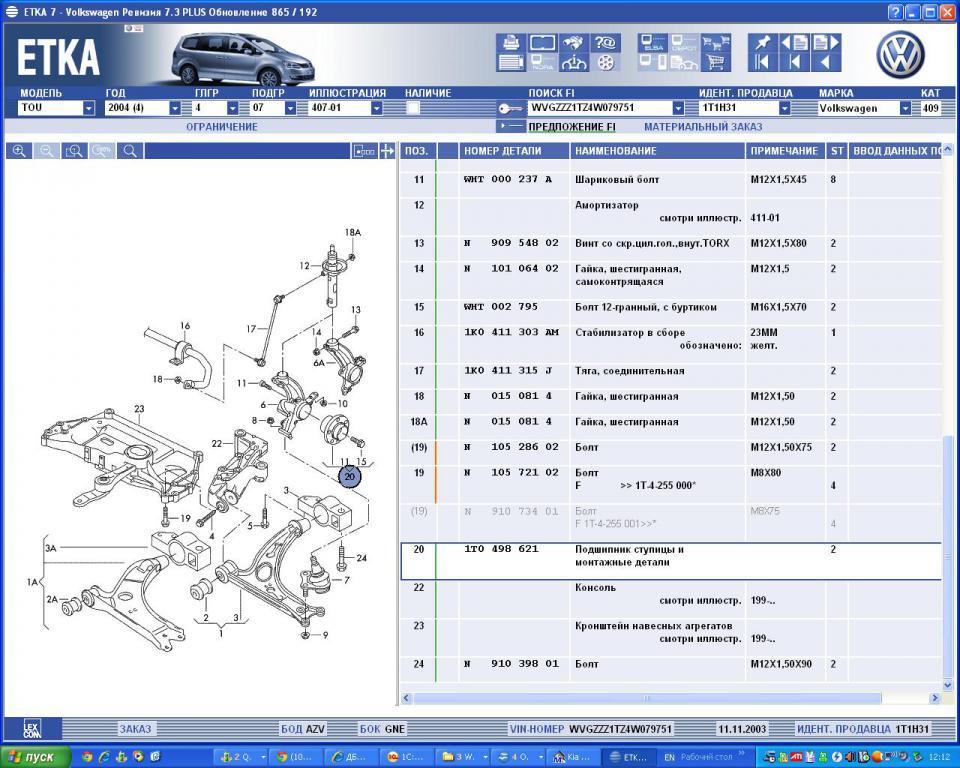The image size is (960, 768).
Task: Click the scroll-up arrow of parts list
Action: pyautogui.click(x=948, y=149)
